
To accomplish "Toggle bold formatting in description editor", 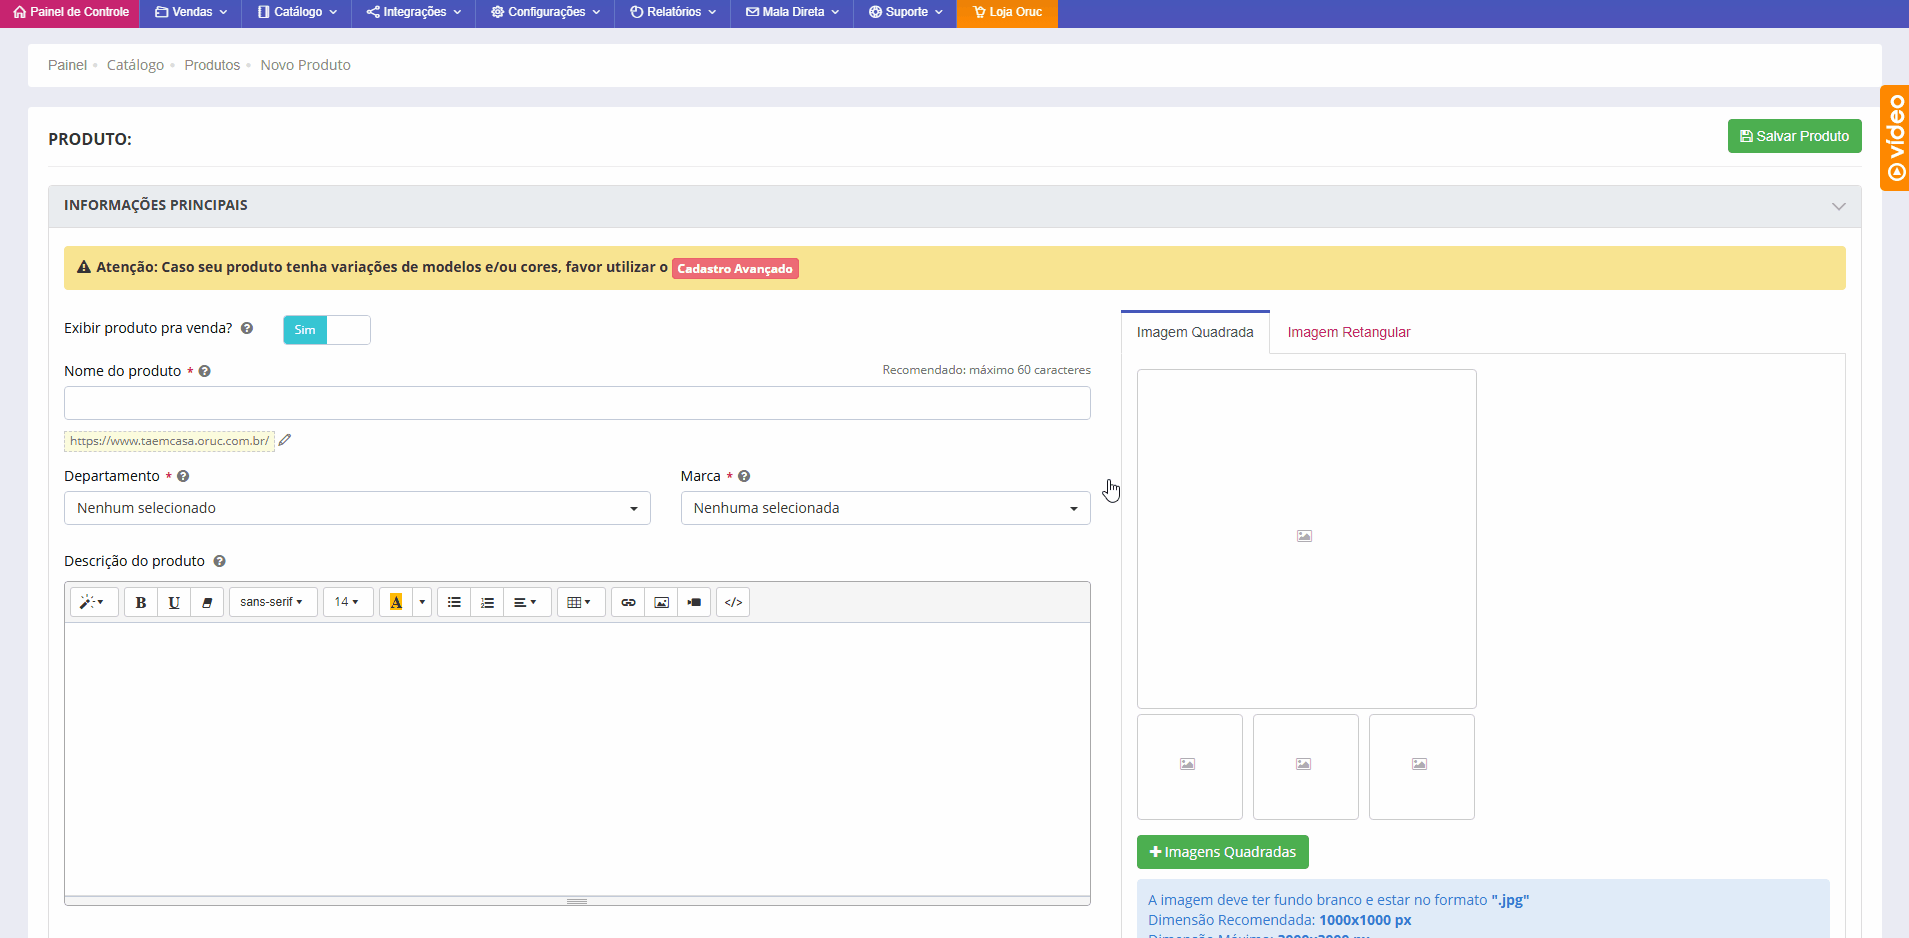I will point(141,602).
